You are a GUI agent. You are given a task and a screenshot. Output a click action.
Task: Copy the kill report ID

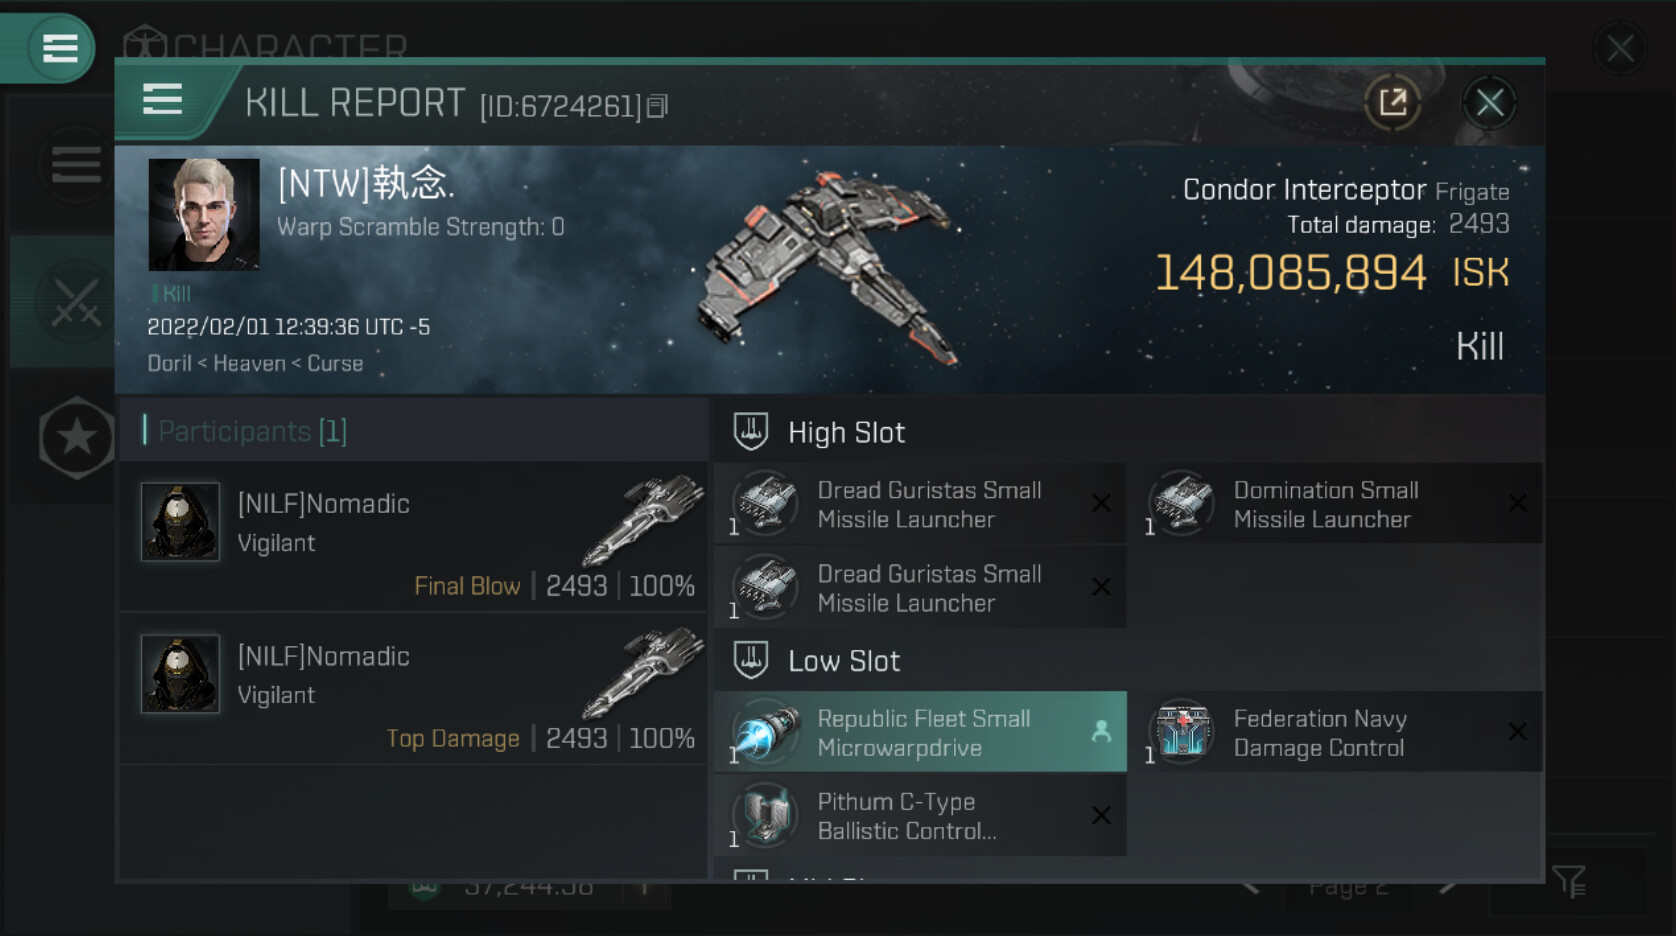point(657,106)
